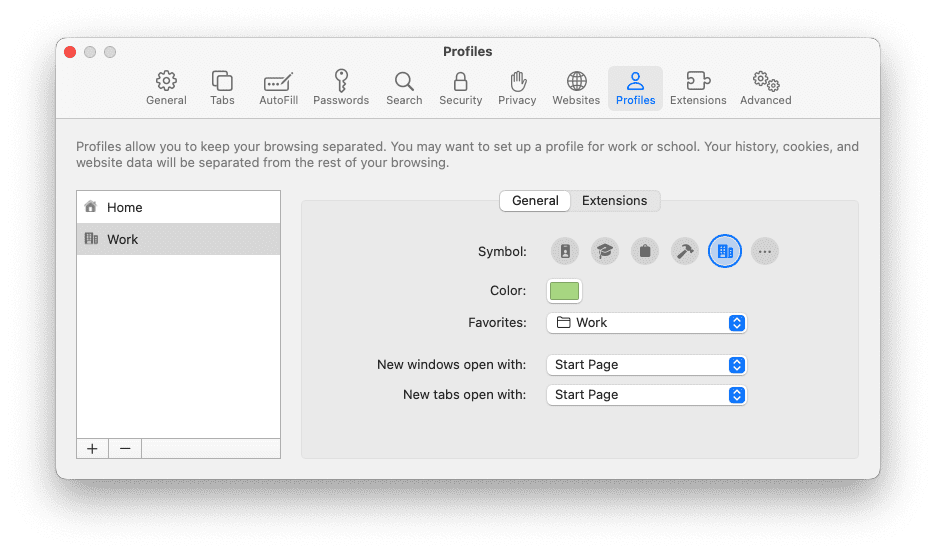Select the Work profile in list
The image size is (936, 553).
(178, 239)
